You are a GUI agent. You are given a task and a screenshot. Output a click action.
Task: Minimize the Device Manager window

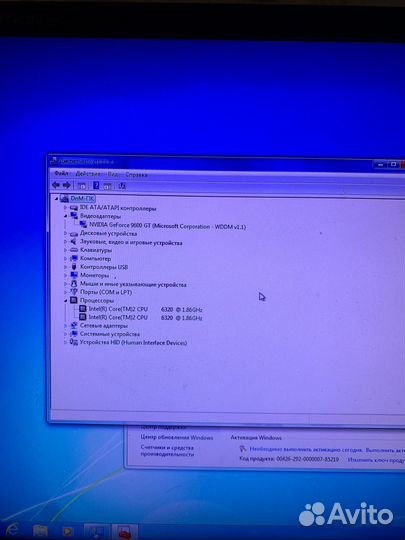click(380, 165)
